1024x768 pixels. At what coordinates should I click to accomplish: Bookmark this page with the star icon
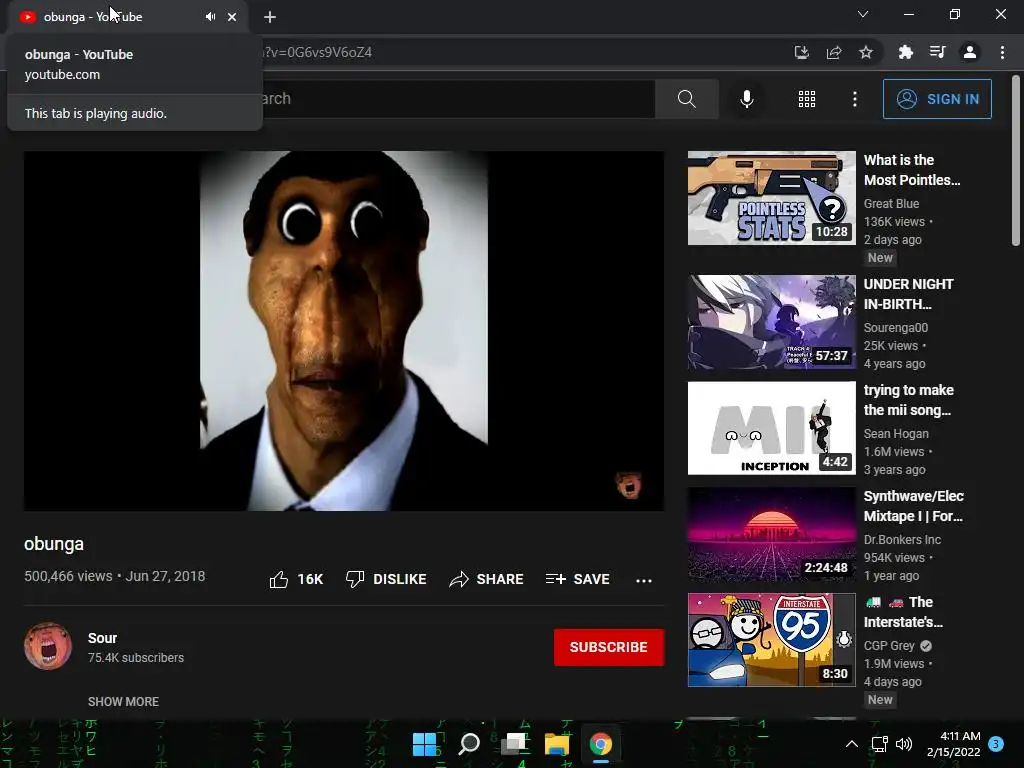click(866, 52)
